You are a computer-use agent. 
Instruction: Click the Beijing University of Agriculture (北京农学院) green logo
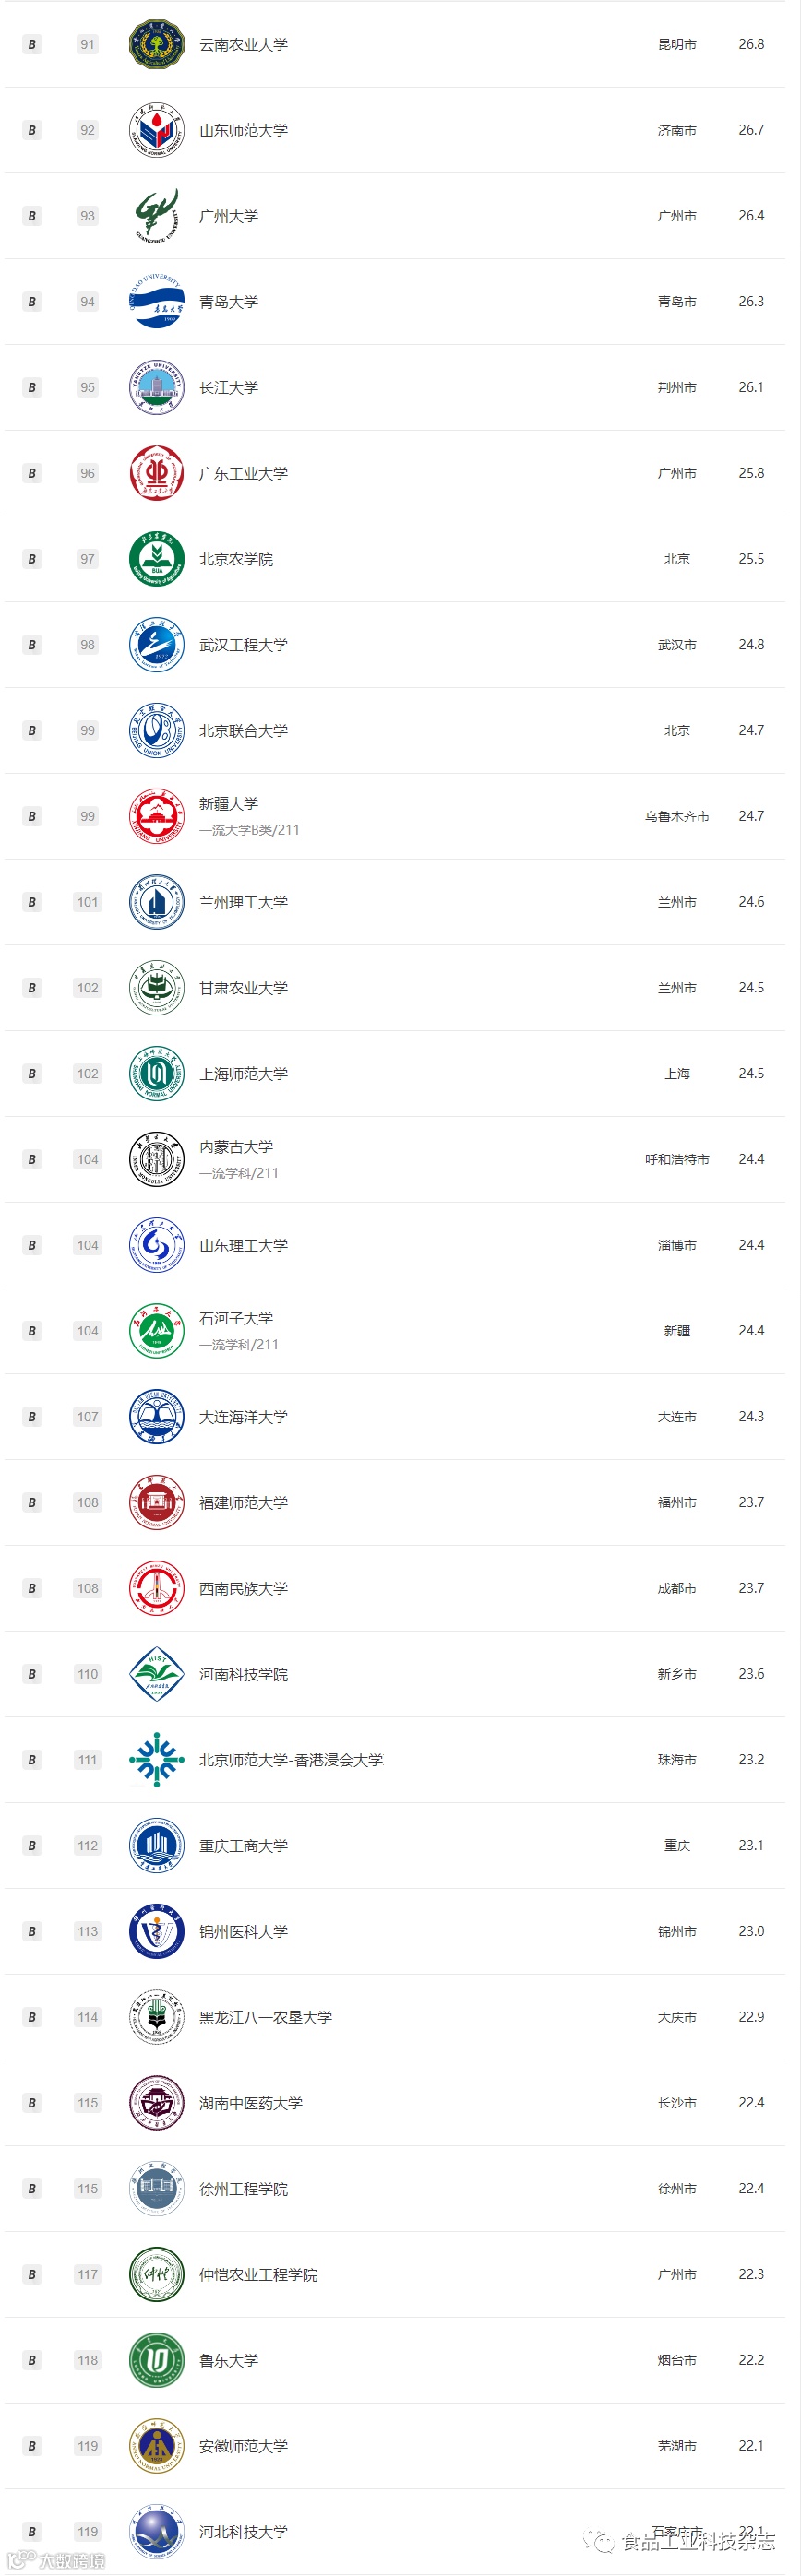(157, 559)
